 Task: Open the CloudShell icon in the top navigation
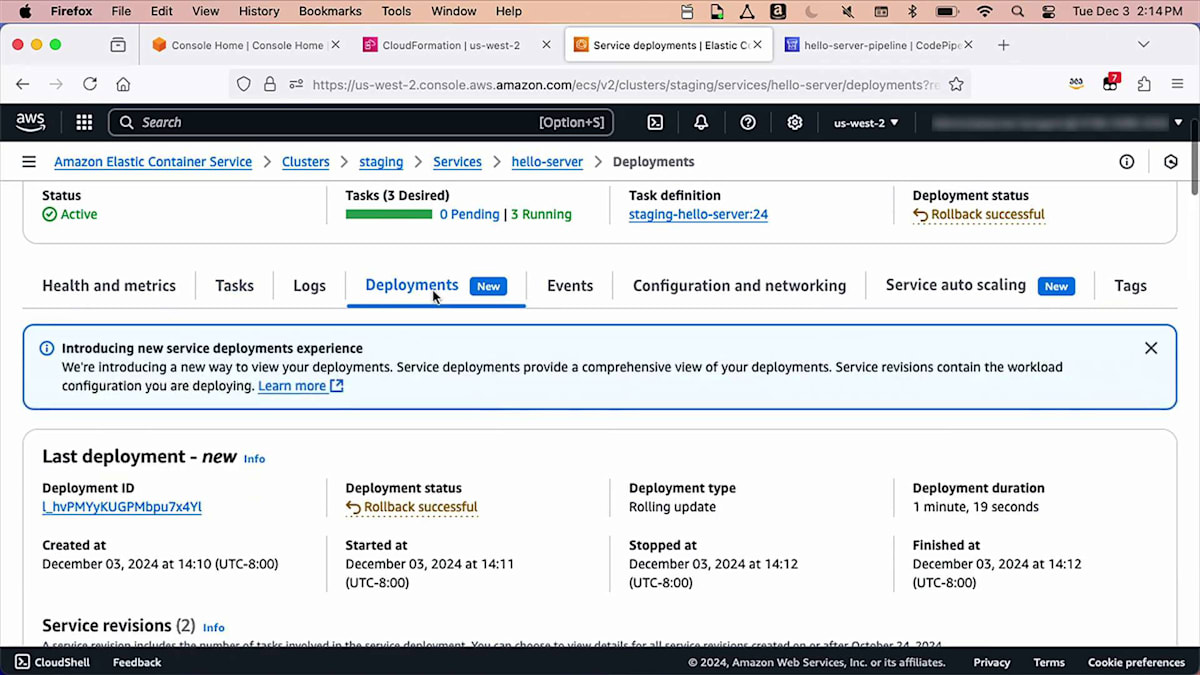(655, 122)
